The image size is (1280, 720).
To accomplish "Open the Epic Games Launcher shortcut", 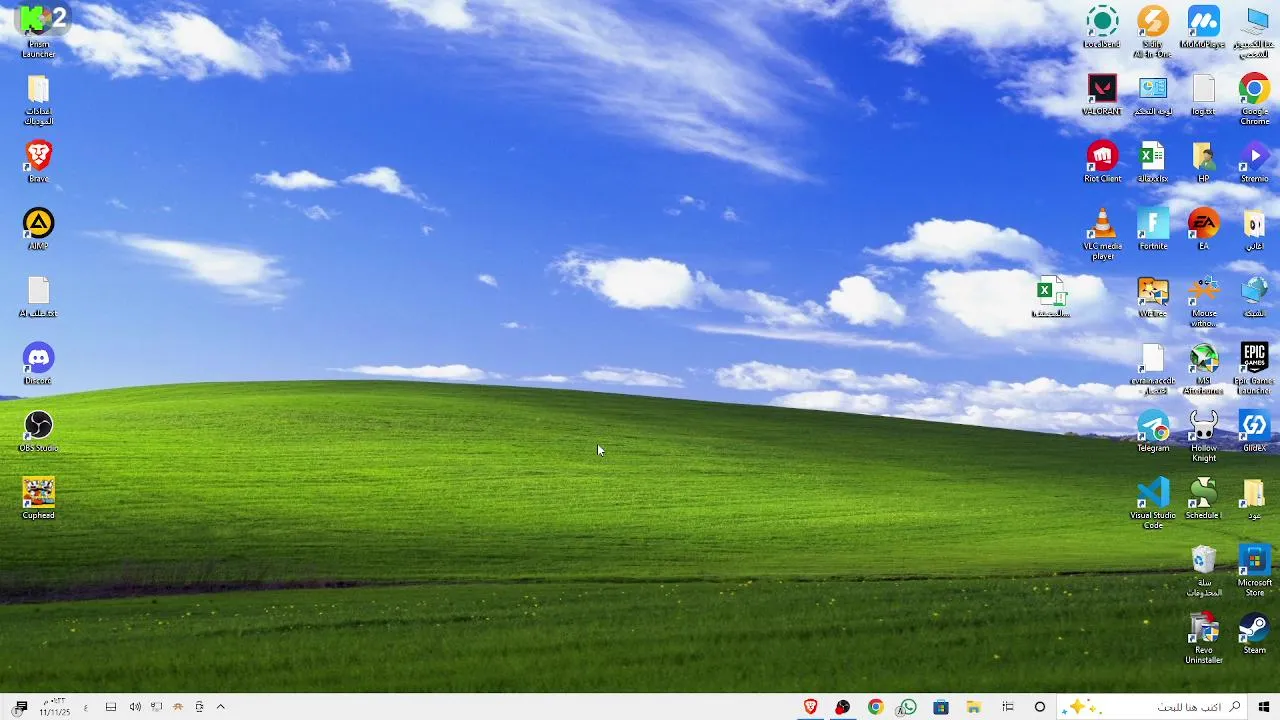I will pyautogui.click(x=1254, y=369).
